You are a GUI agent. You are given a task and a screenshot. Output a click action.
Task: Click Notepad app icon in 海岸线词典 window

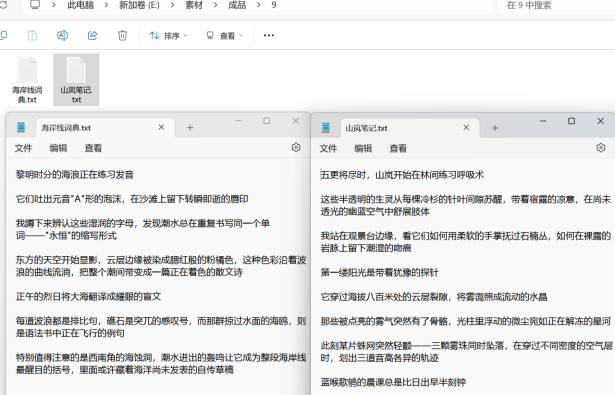[x=21, y=127]
